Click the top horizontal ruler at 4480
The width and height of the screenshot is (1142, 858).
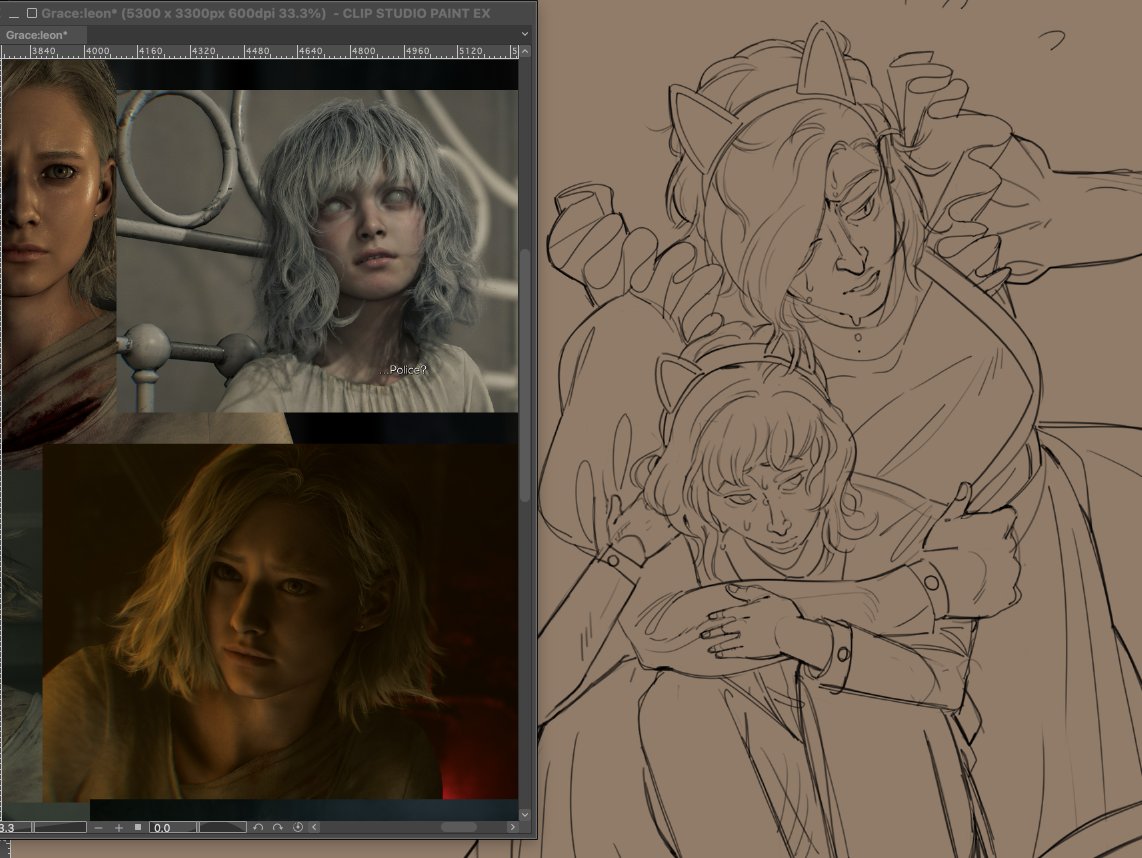(257, 51)
